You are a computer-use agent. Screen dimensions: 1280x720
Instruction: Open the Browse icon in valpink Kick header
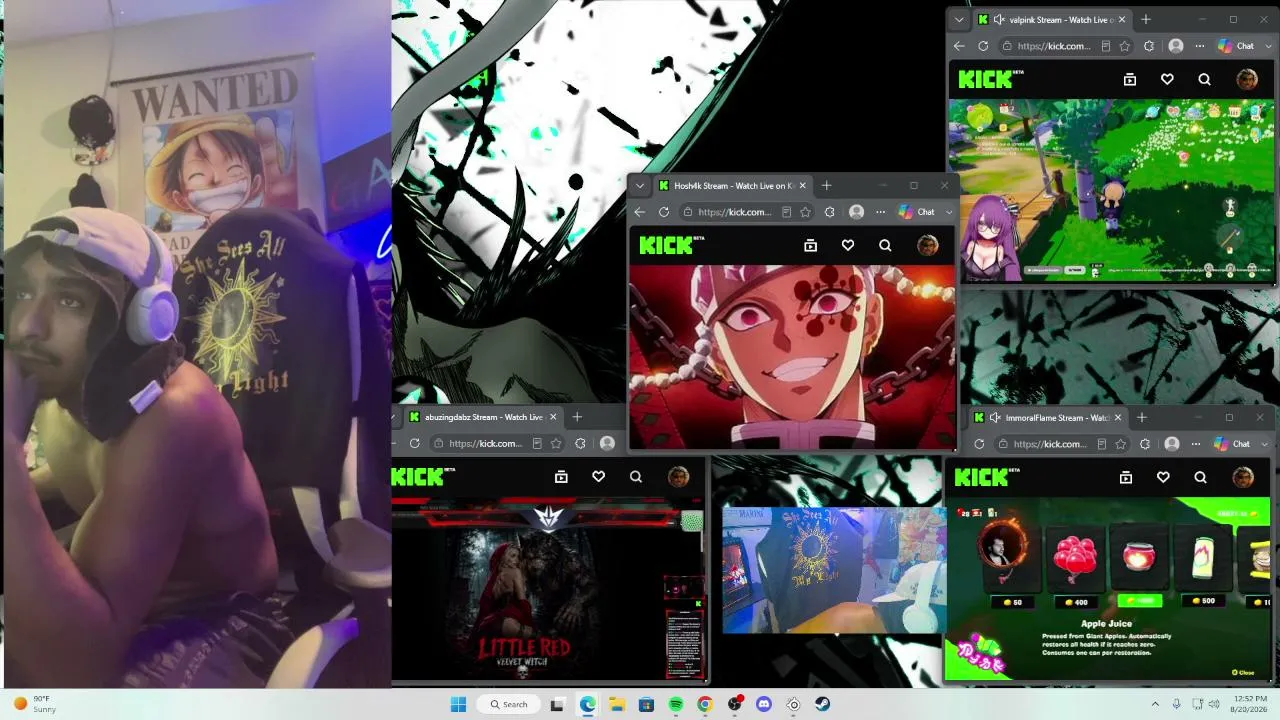(1130, 80)
